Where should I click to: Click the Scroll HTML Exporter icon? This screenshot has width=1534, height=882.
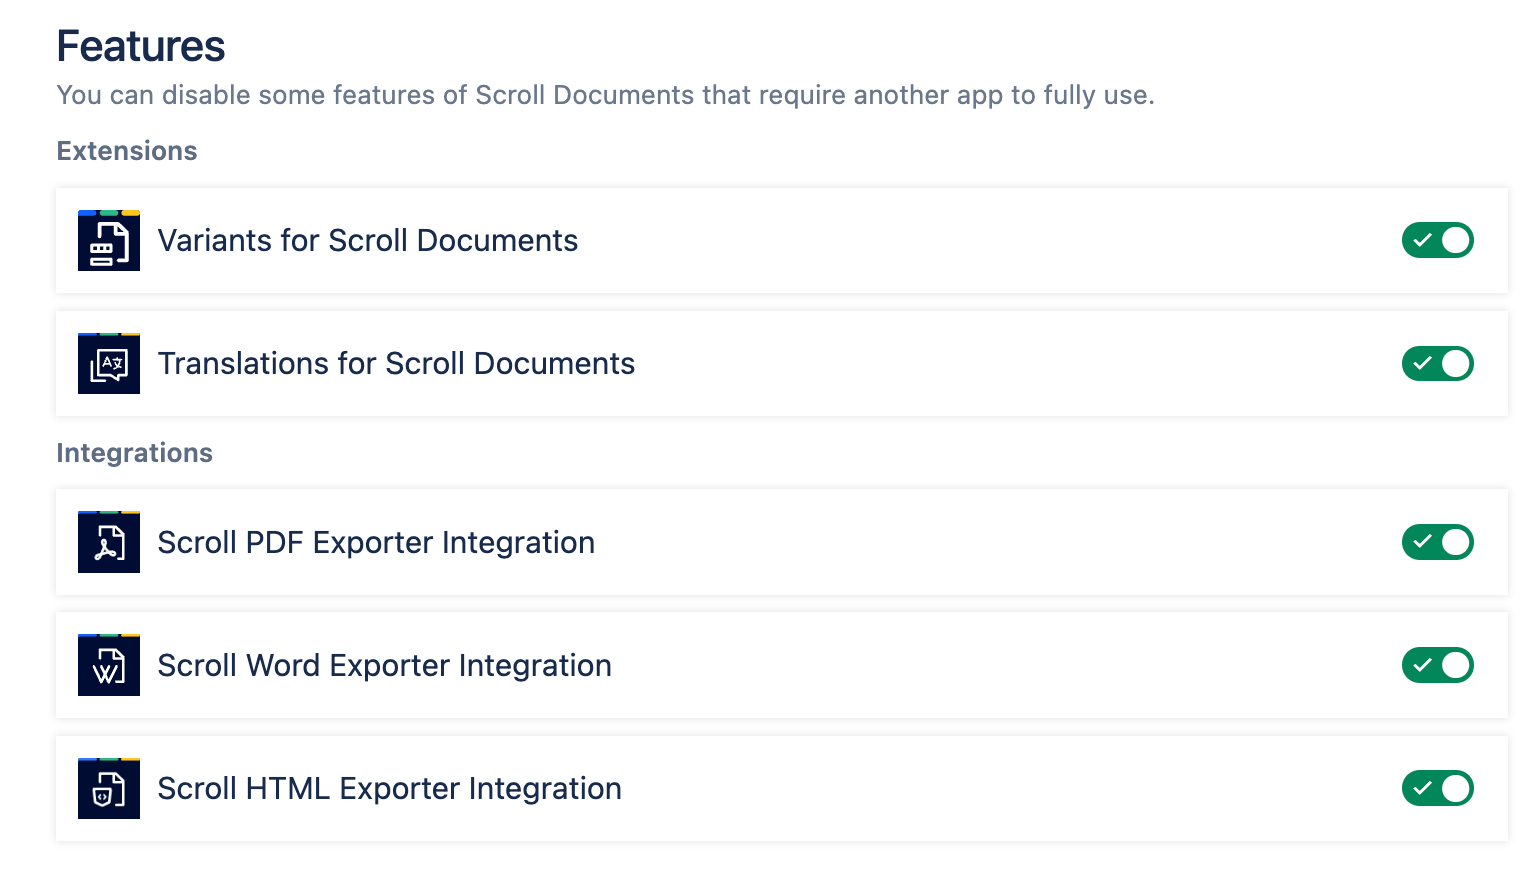tap(108, 788)
